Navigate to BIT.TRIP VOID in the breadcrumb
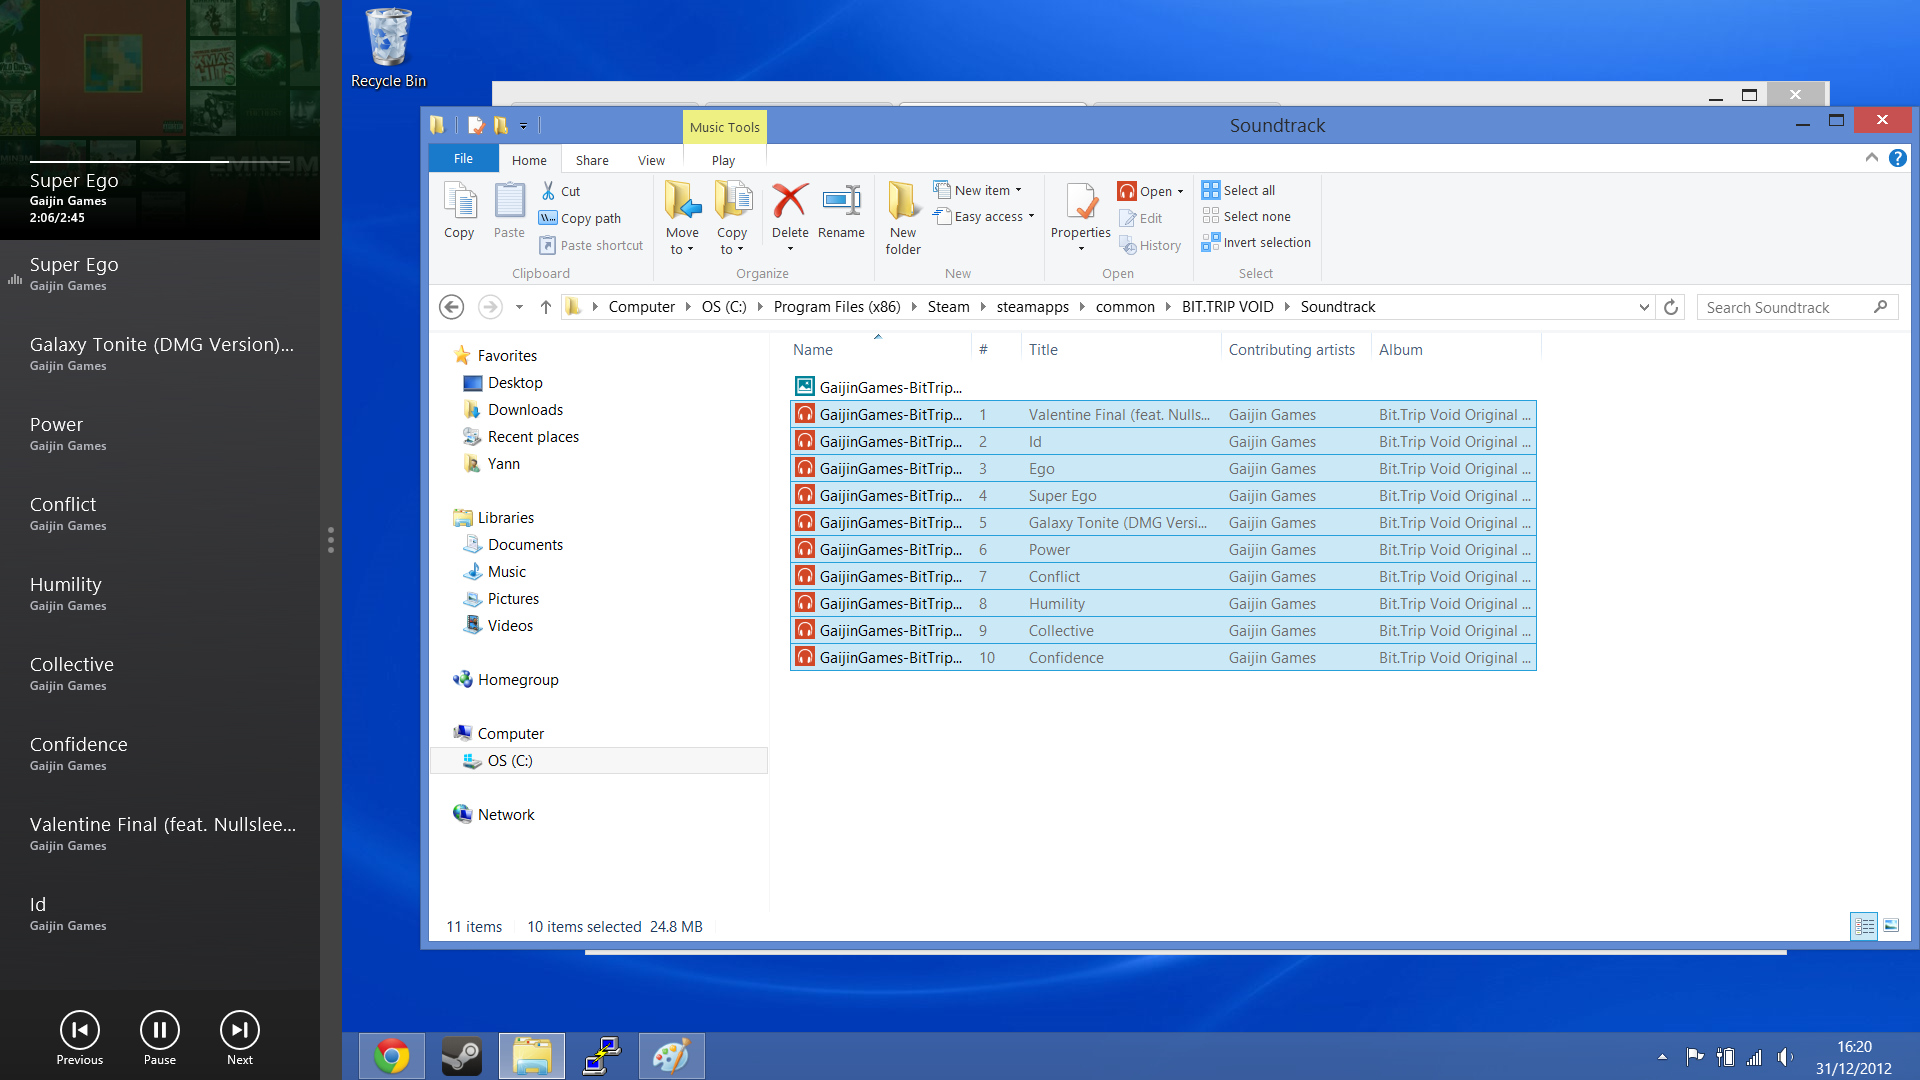The image size is (1920, 1080). tap(1227, 307)
